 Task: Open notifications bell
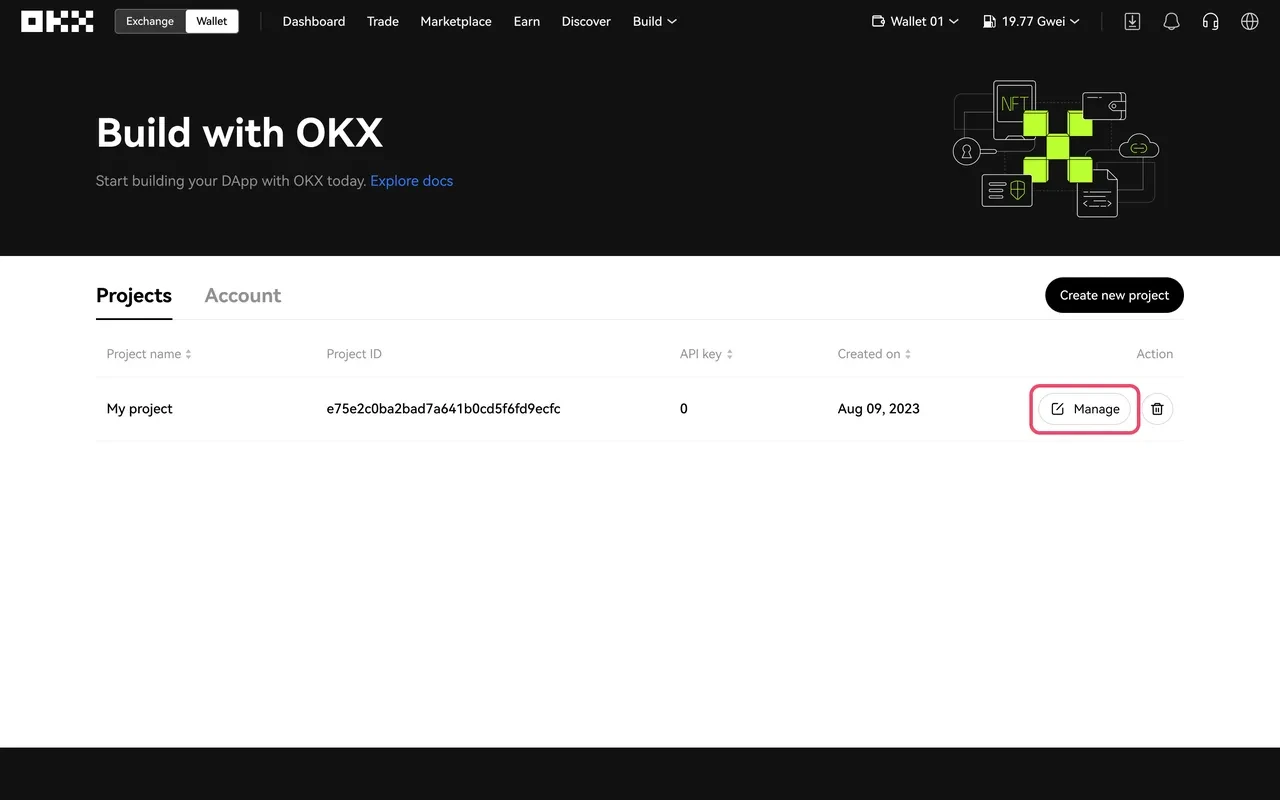1171,21
